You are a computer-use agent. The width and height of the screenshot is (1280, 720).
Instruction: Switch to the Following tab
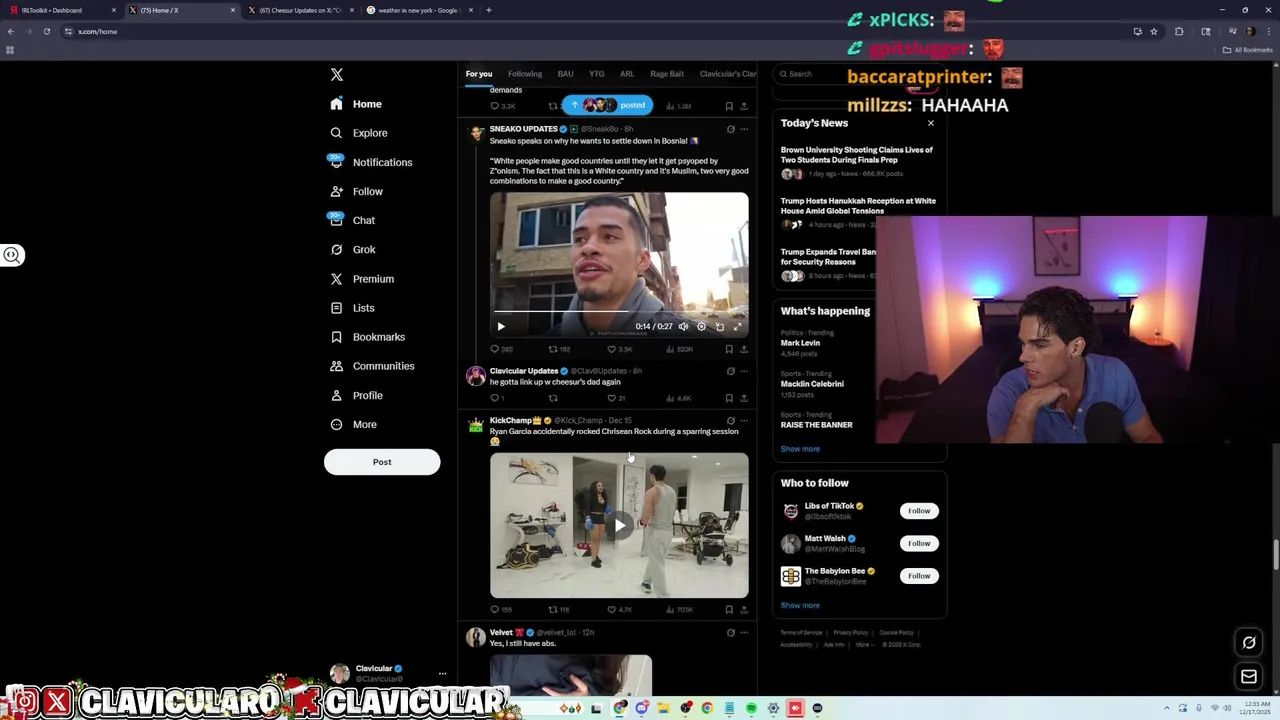click(525, 74)
